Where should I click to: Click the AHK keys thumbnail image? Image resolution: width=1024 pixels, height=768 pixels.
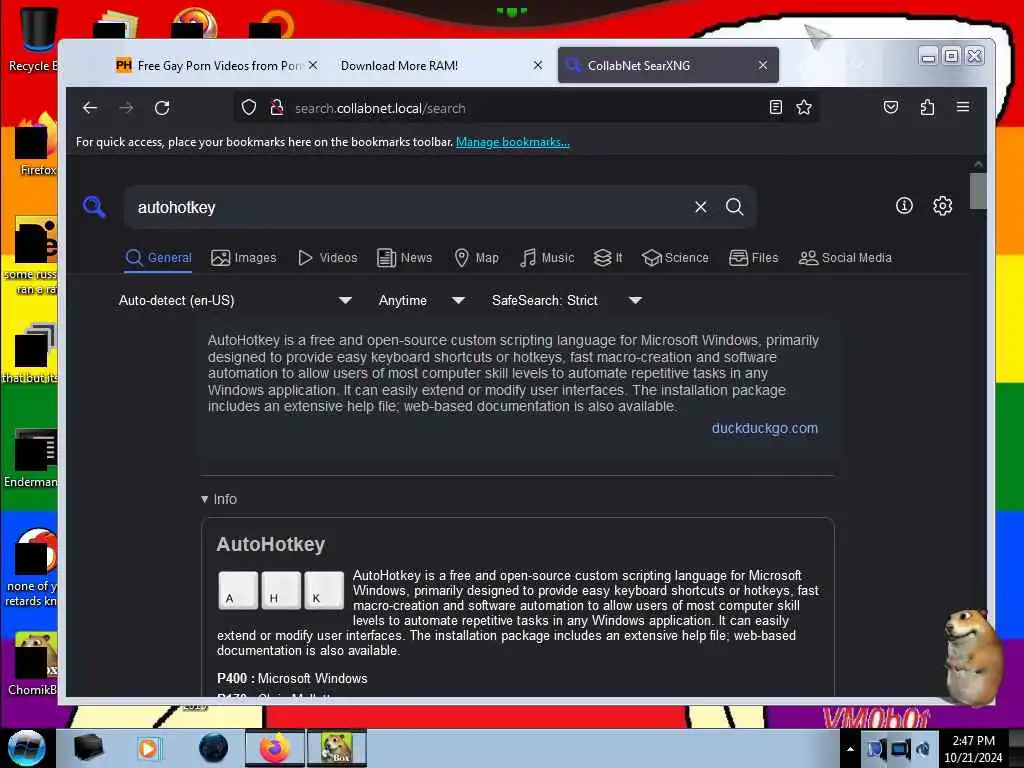pyautogui.click(x=281, y=590)
